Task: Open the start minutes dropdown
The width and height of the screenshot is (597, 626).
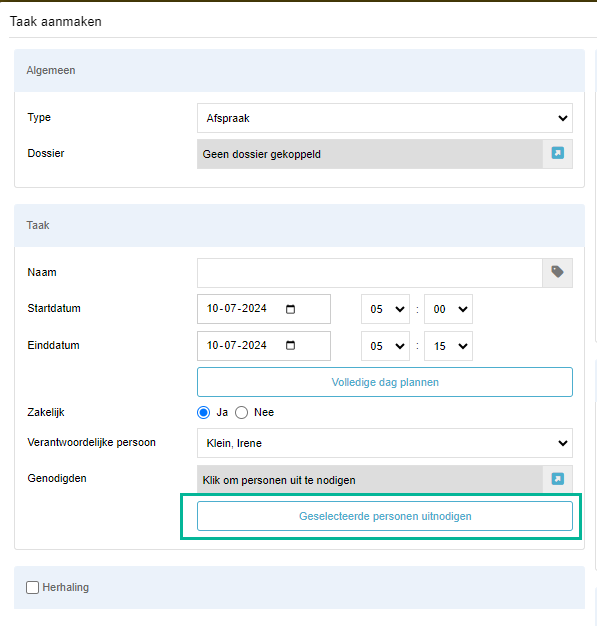Action: pyautogui.click(x=448, y=309)
